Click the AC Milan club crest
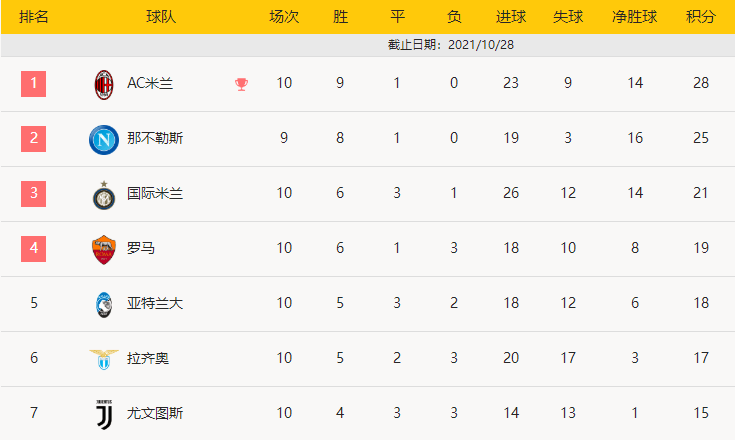735x440 pixels. pyautogui.click(x=104, y=85)
